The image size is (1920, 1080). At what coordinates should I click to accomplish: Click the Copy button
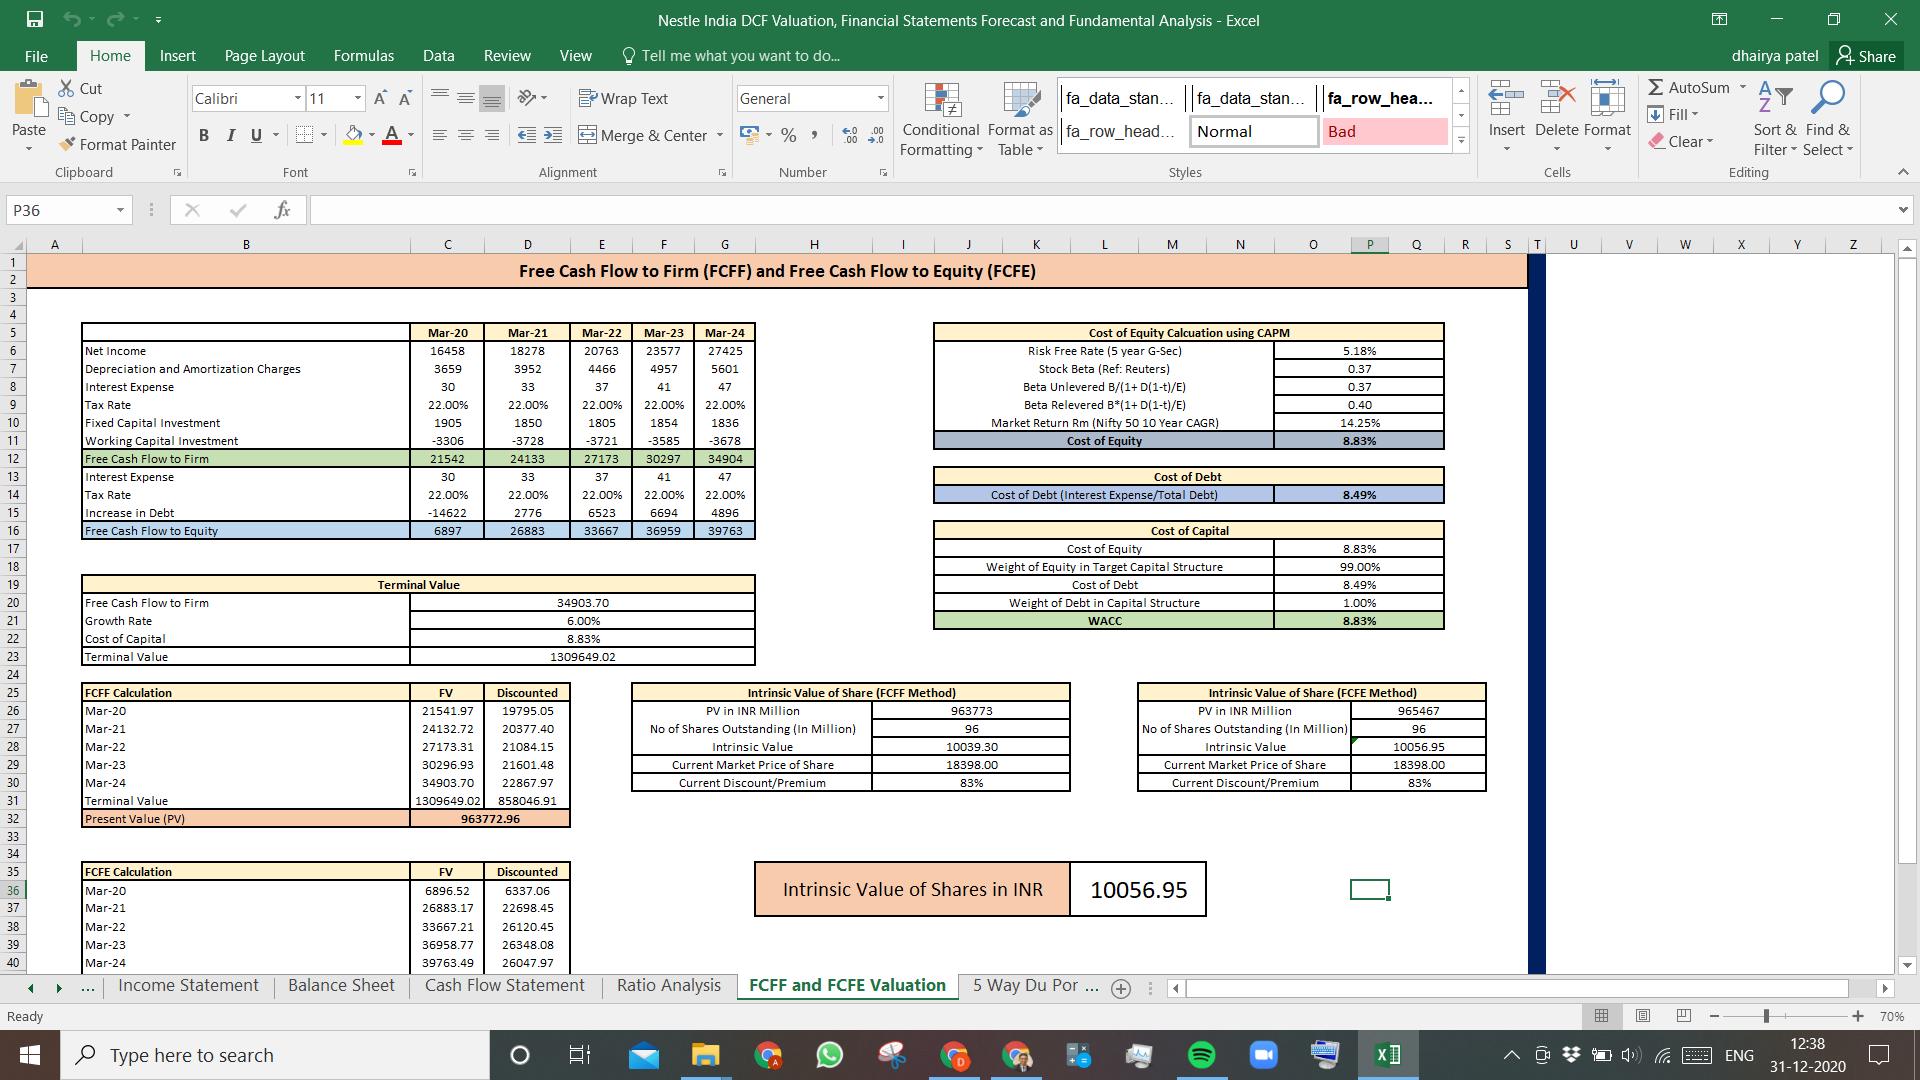click(86, 116)
